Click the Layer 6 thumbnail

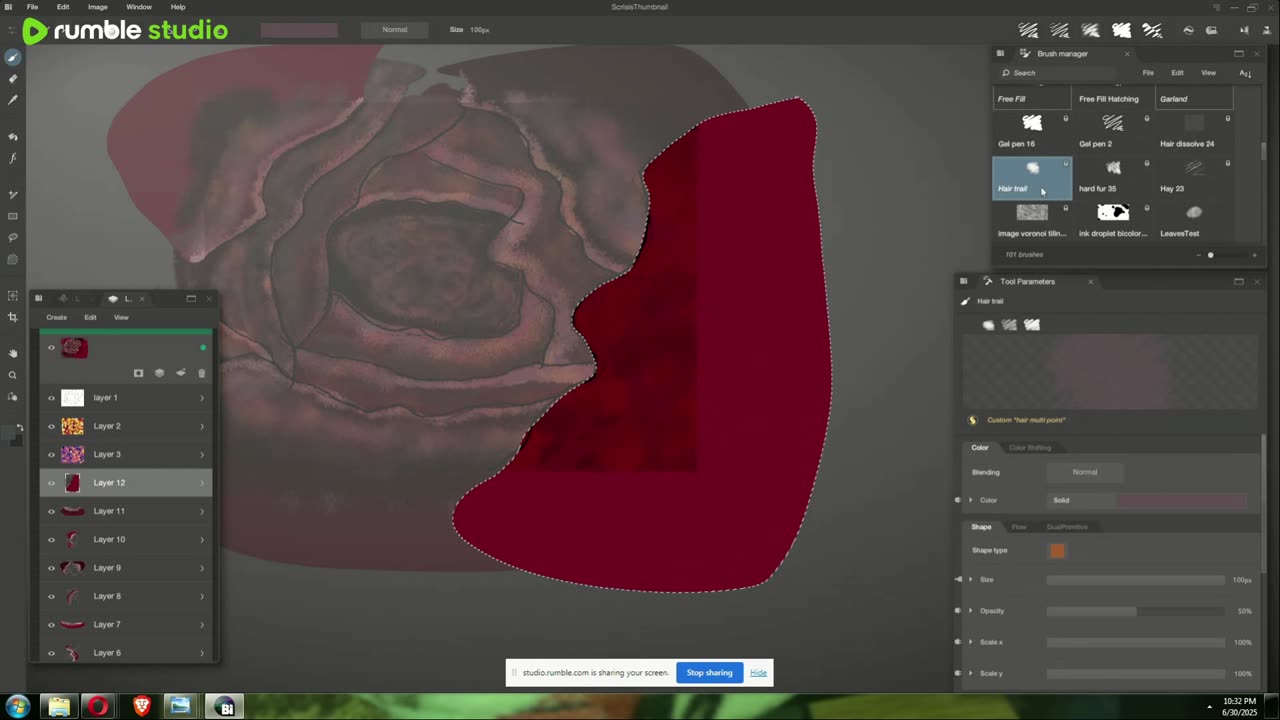click(x=72, y=653)
